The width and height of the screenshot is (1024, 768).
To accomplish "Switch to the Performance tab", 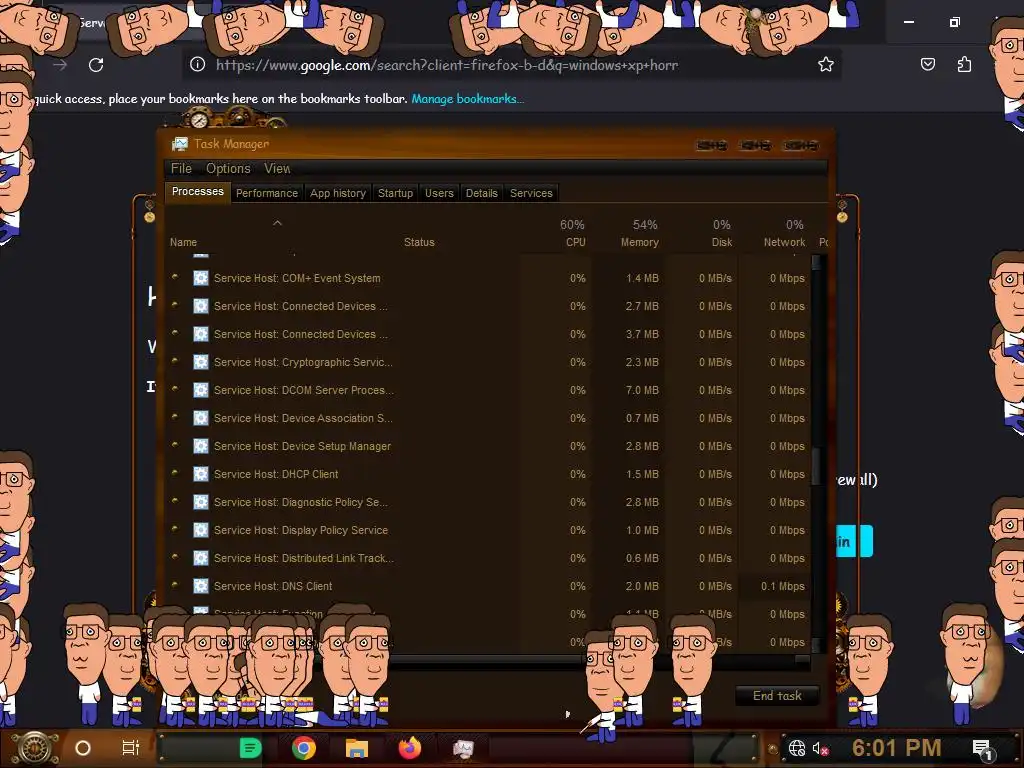I will point(266,193).
